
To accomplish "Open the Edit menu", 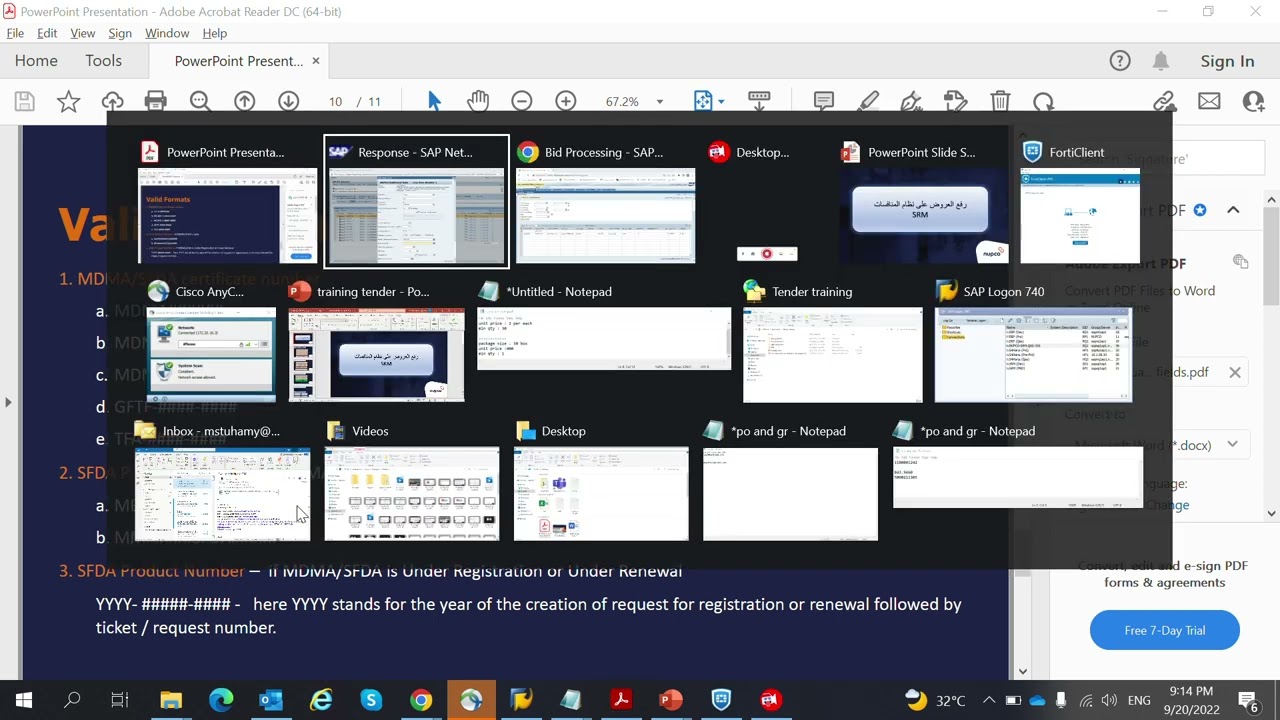I will pyautogui.click(x=47, y=33).
